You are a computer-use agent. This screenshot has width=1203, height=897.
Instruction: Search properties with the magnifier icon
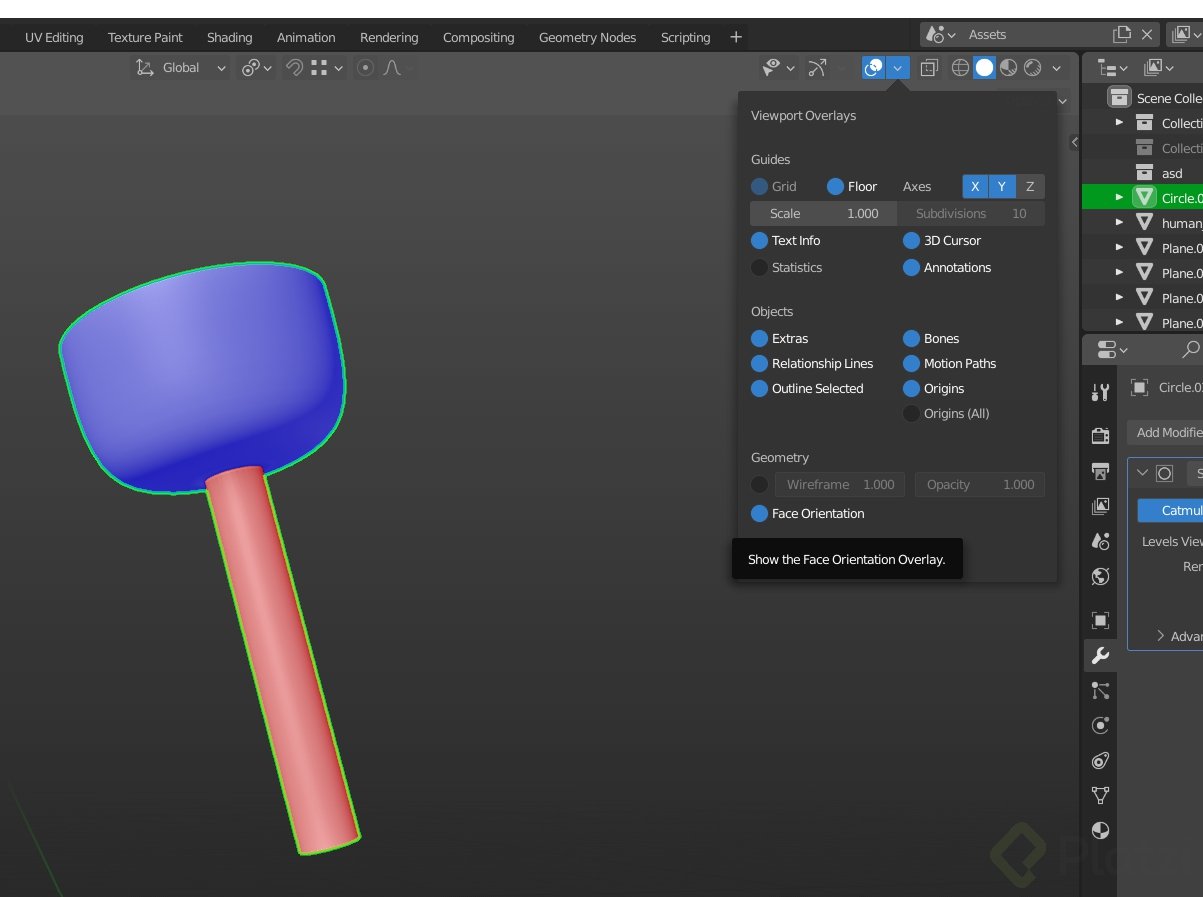tap(1190, 349)
